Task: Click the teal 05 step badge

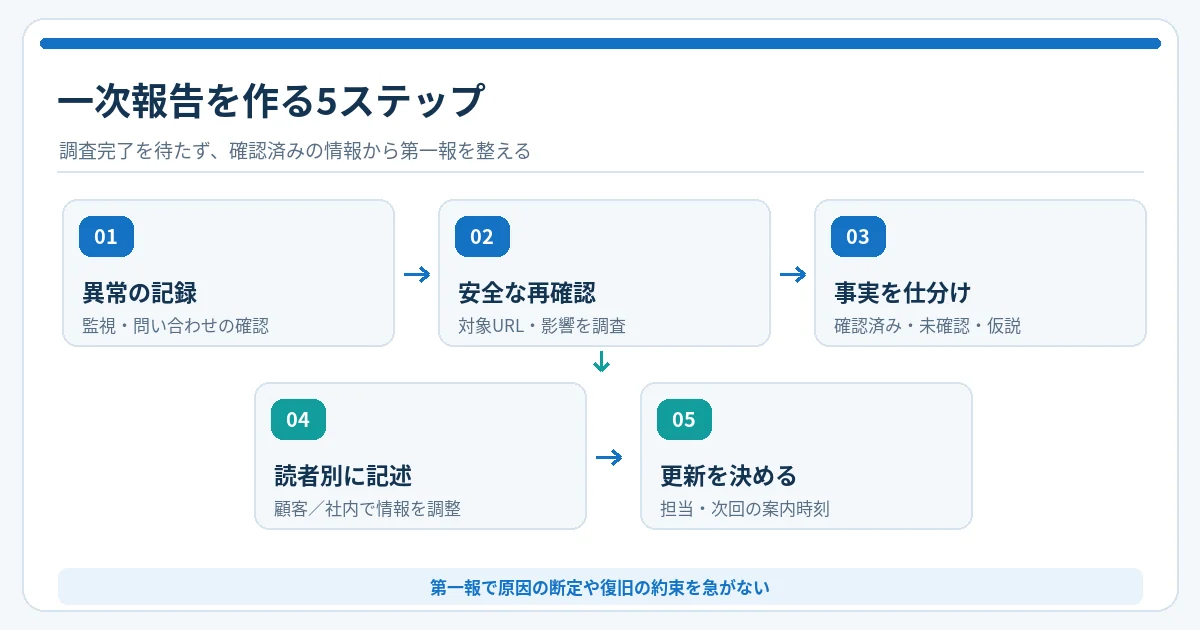Action: click(x=684, y=420)
